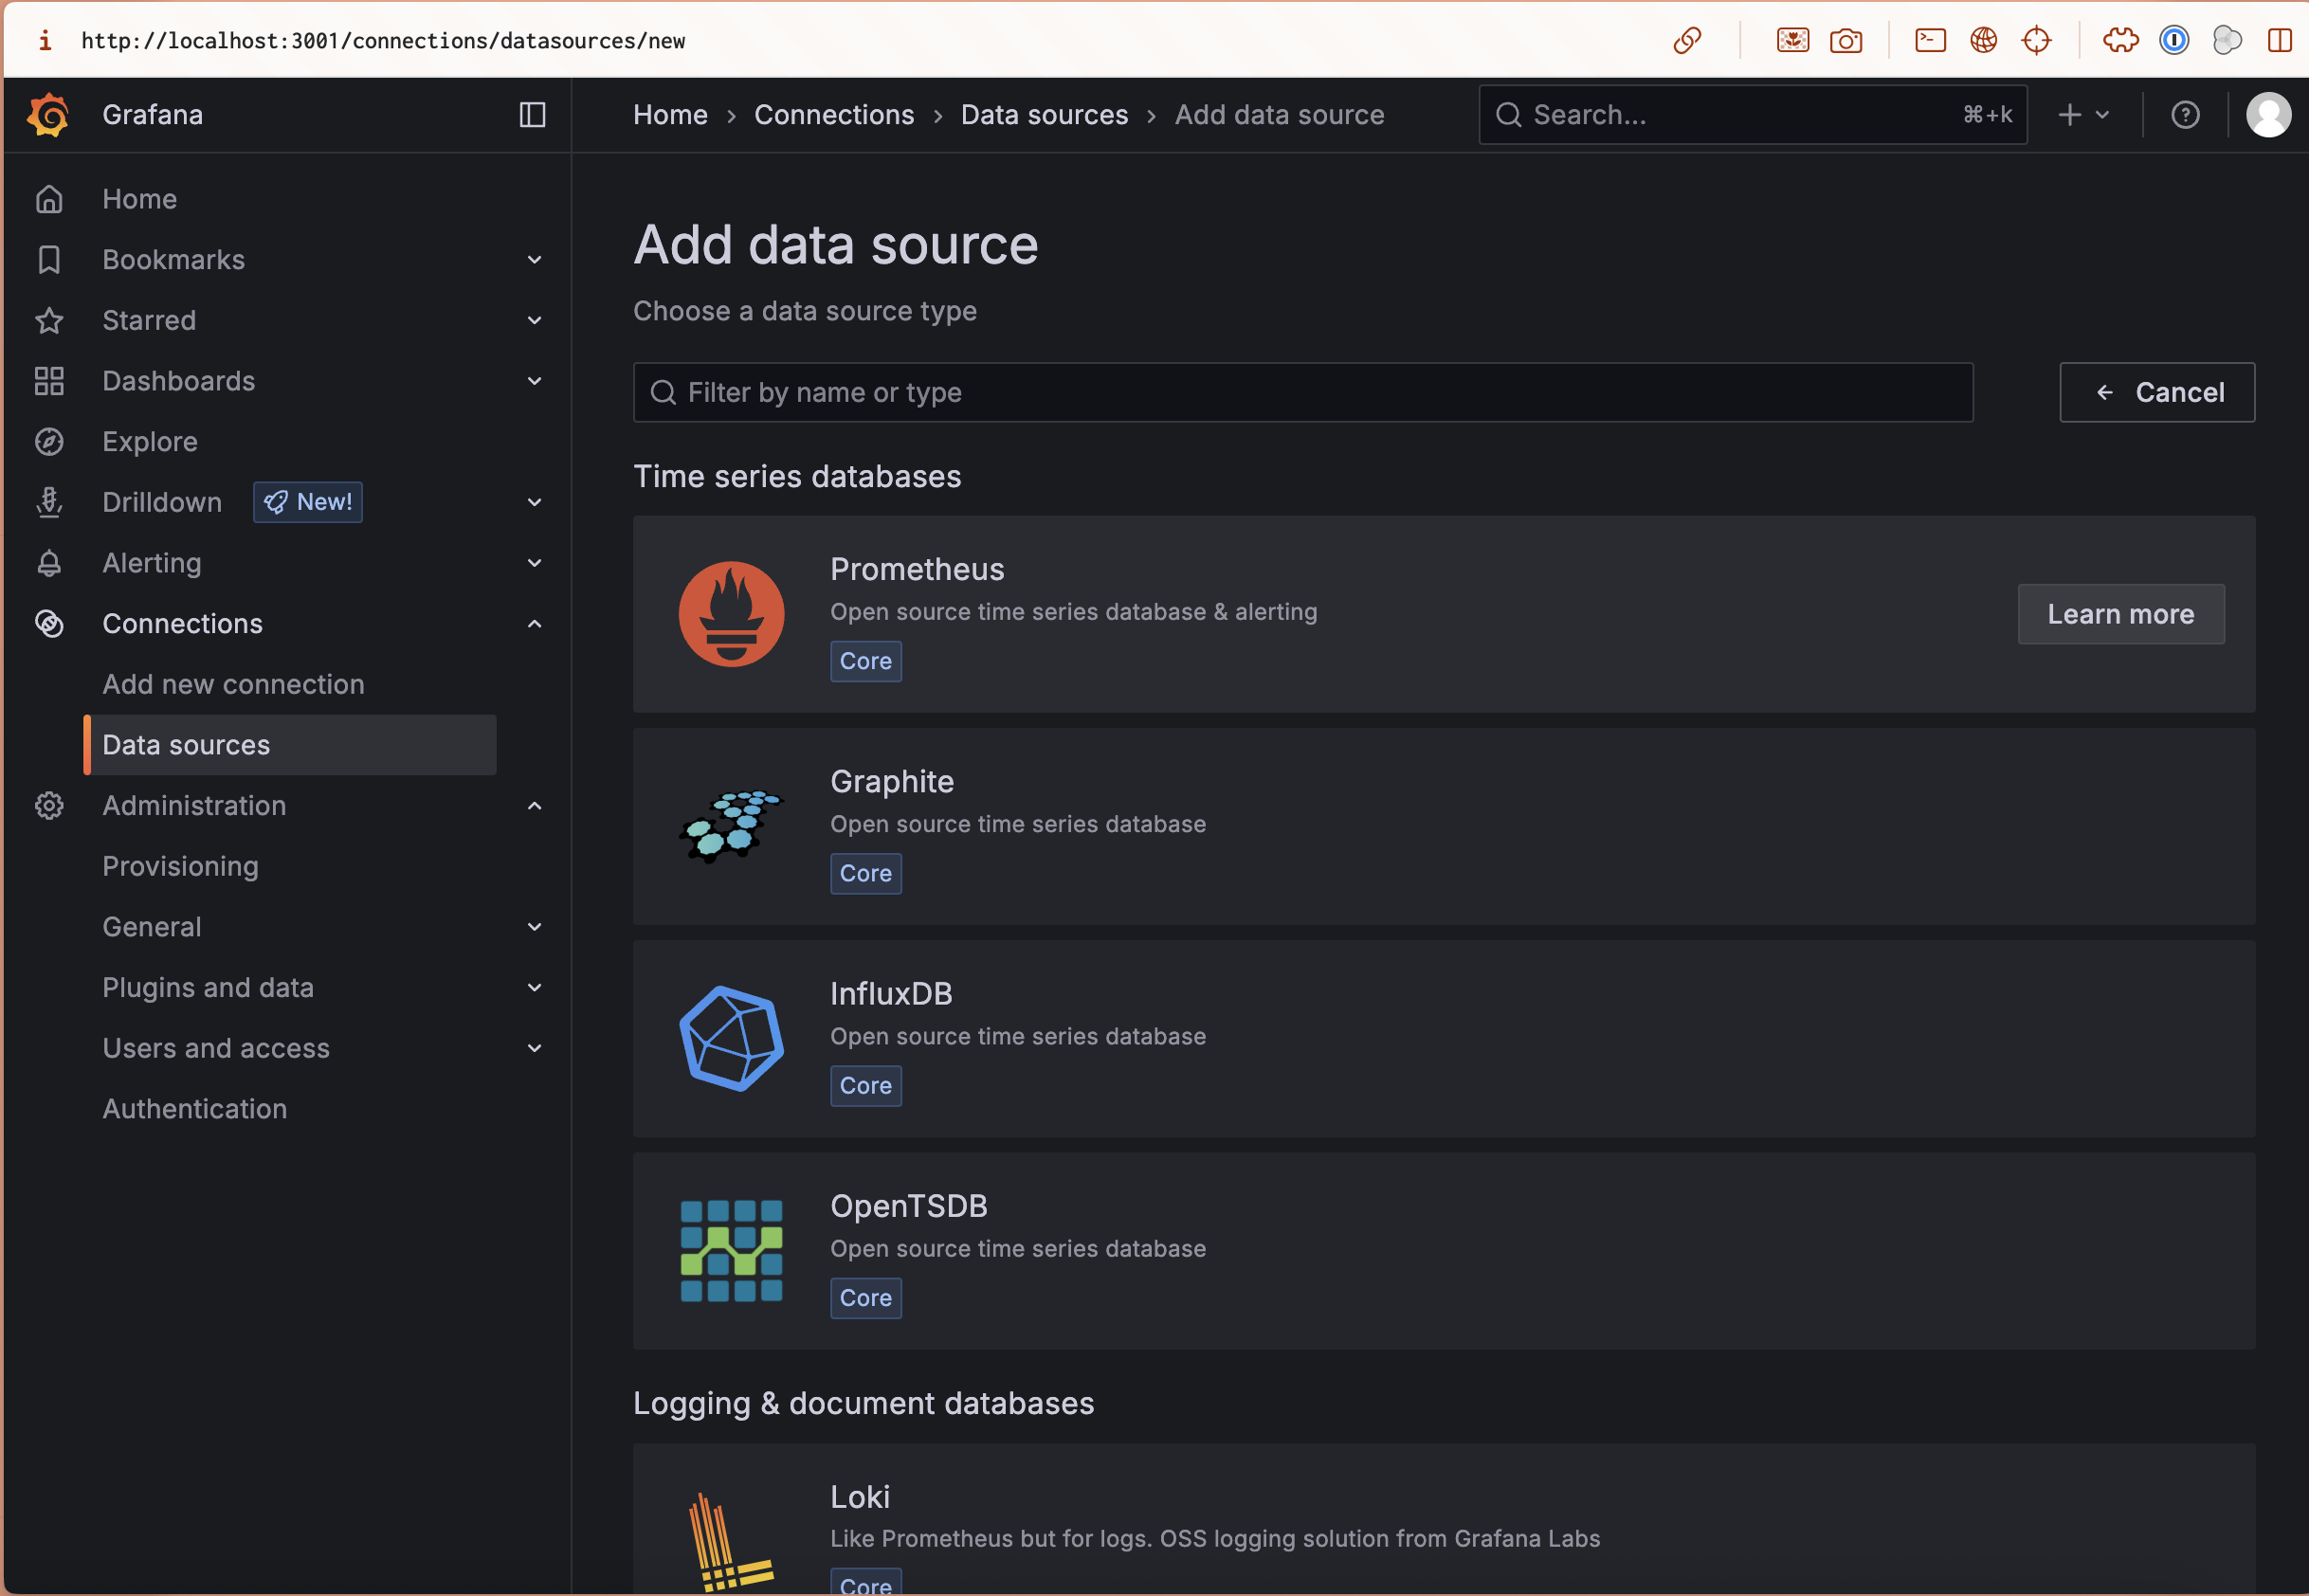Go to Home breadcrumb link
The image size is (2309, 1596).
tap(670, 115)
